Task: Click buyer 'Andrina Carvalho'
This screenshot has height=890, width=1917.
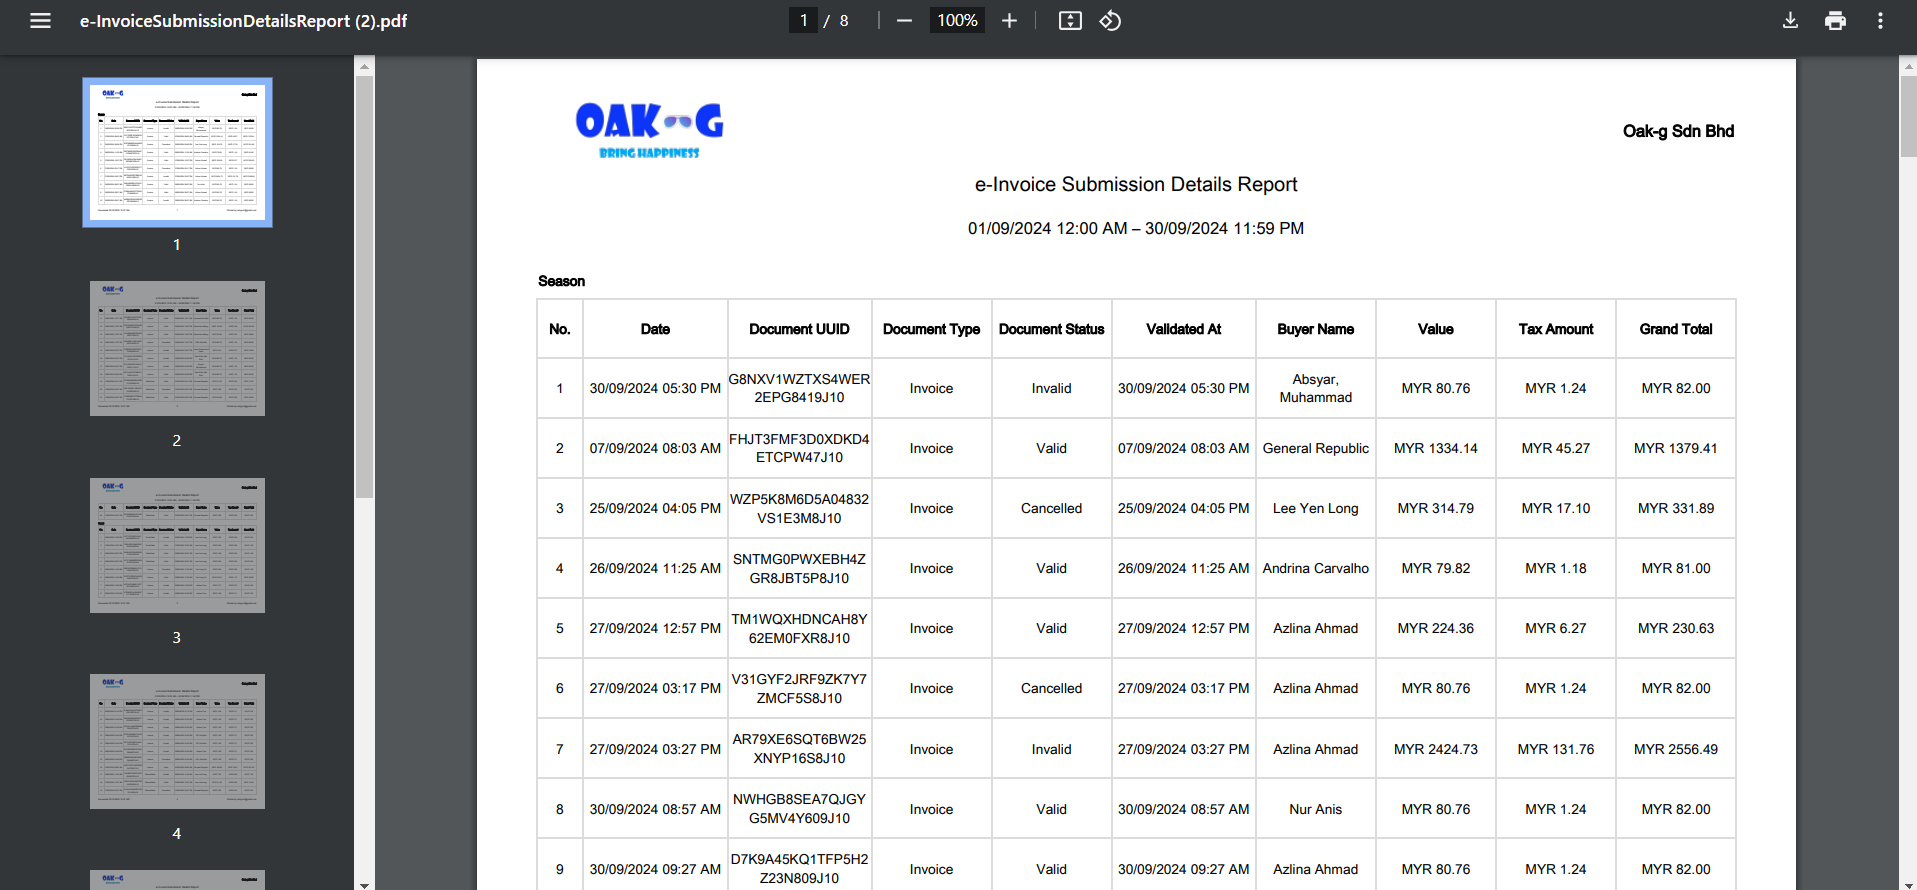Action: (x=1315, y=568)
